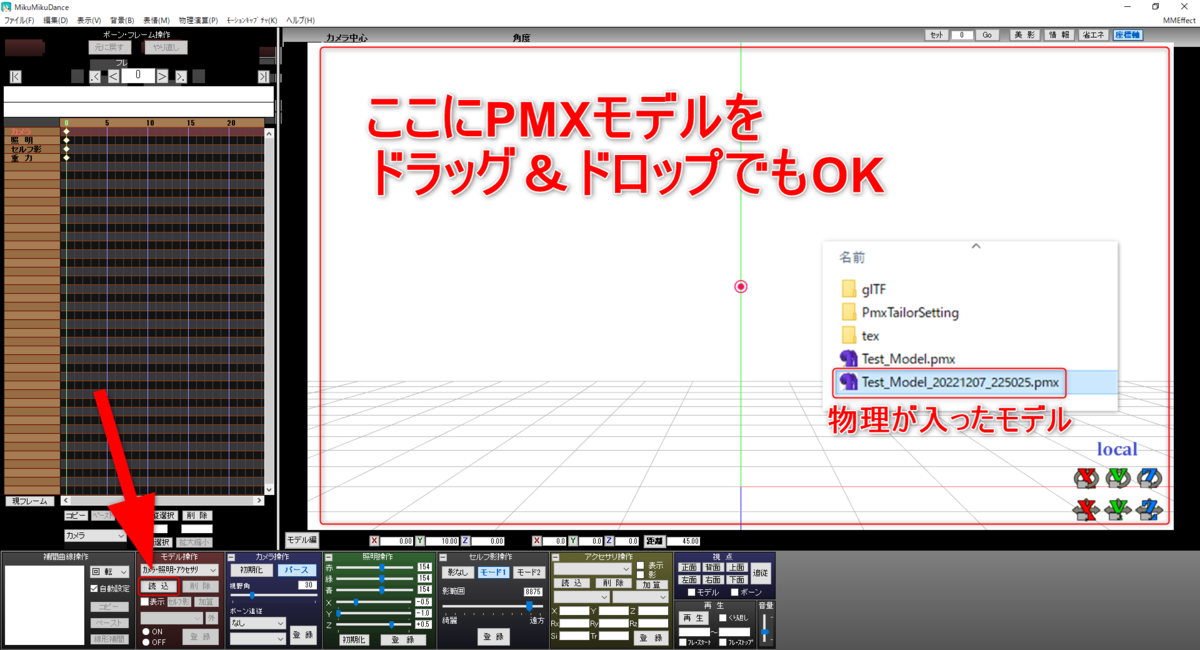Open ボーン追従 なし dropdown
The width and height of the screenshot is (1200, 650).
pyautogui.click(x=258, y=622)
